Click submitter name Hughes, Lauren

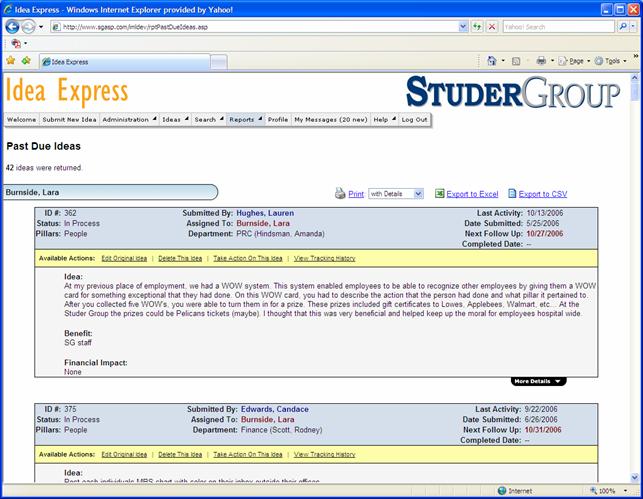pos(265,213)
